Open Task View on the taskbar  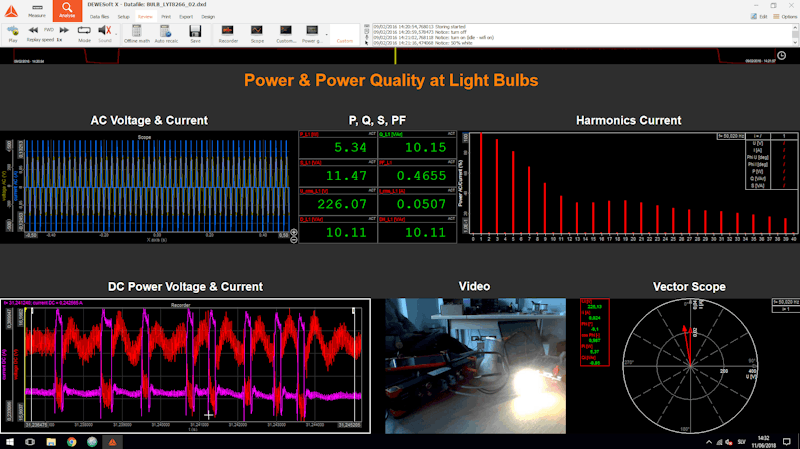point(30,442)
